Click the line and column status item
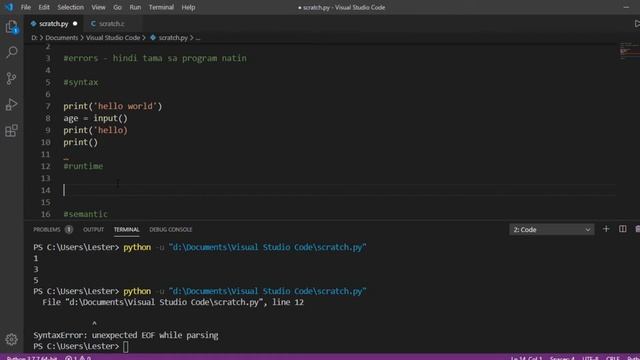 point(527,358)
